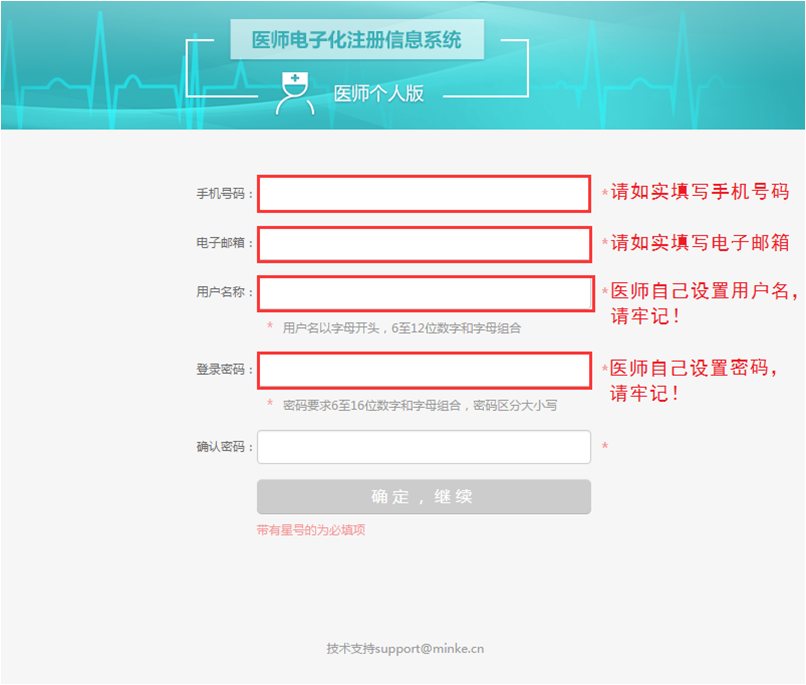
Task: Click the asterisk beside 请如实填写手机号码
Action: tap(603, 189)
